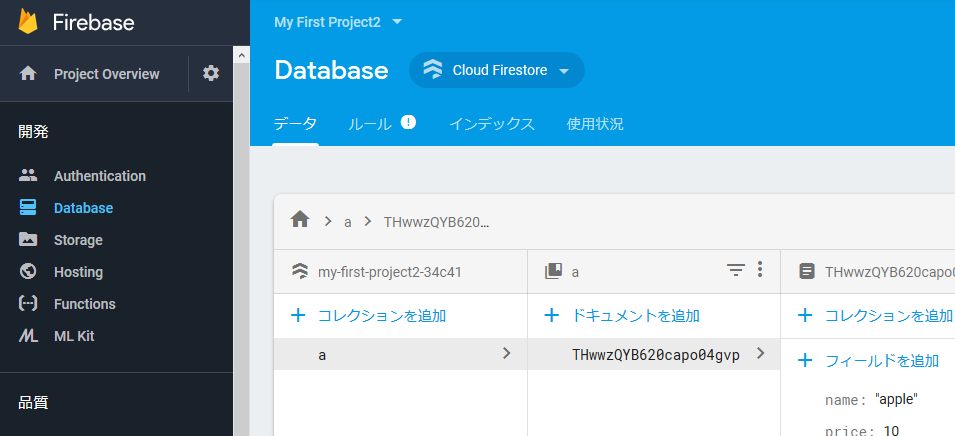Click the Hosting globe icon
The width and height of the screenshot is (955, 436).
(28, 272)
